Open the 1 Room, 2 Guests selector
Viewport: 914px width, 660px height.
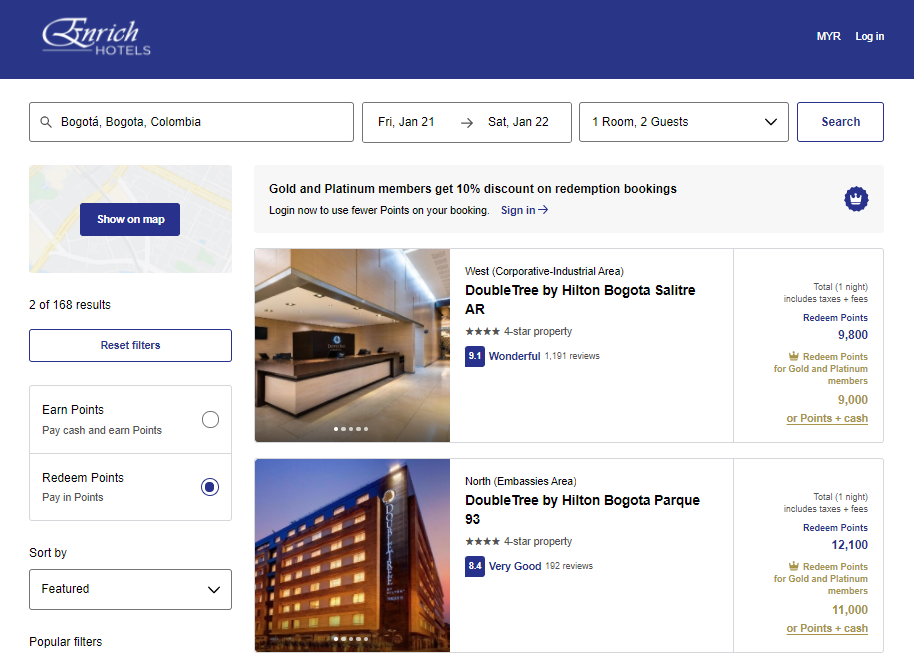pyautogui.click(x=683, y=122)
